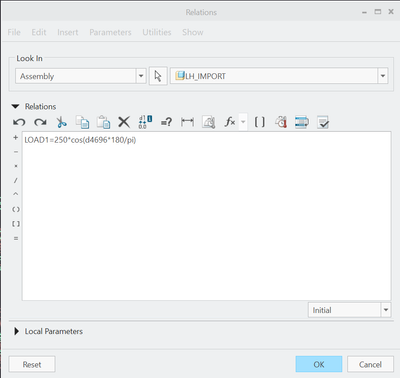Confirm with the OK button
This screenshot has height=378, width=400.
(319, 364)
